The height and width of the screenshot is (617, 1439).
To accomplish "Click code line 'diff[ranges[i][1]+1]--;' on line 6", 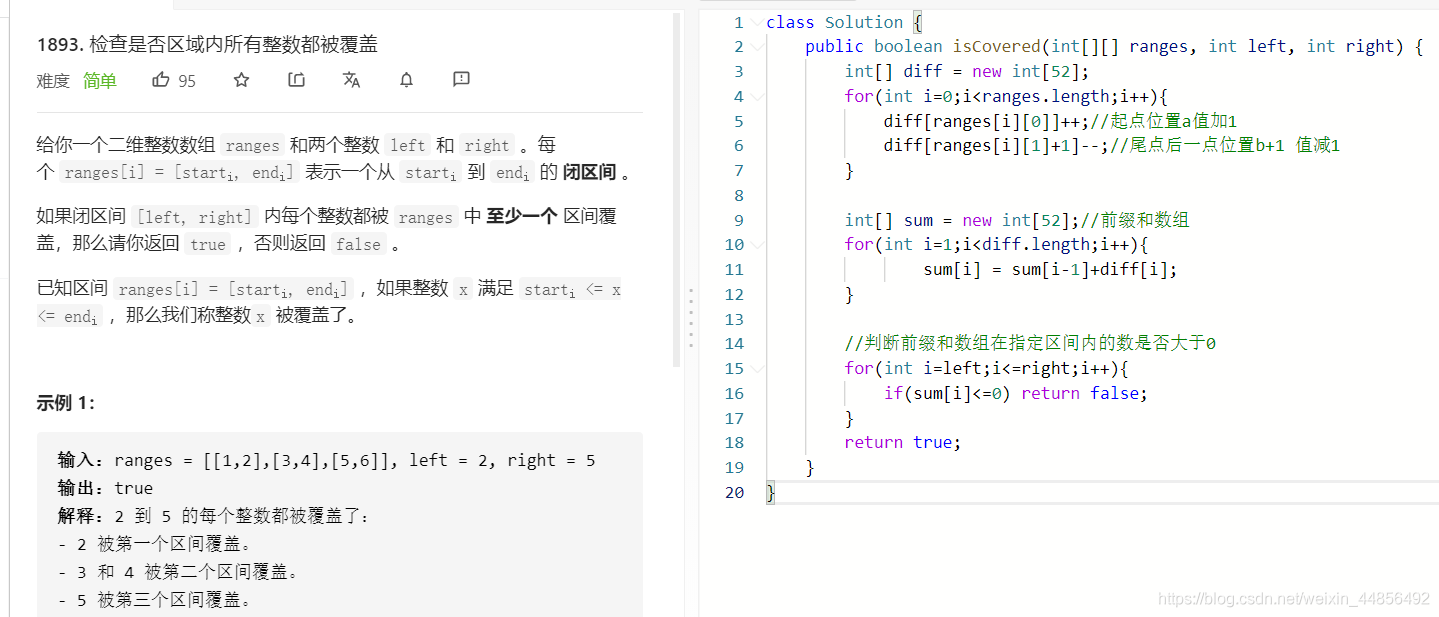I will click(x=996, y=146).
